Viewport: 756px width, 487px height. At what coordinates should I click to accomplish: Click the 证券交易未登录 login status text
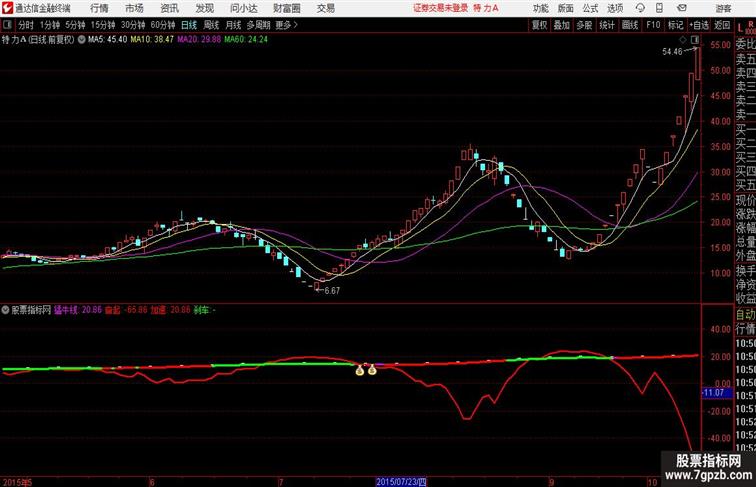click(x=441, y=8)
